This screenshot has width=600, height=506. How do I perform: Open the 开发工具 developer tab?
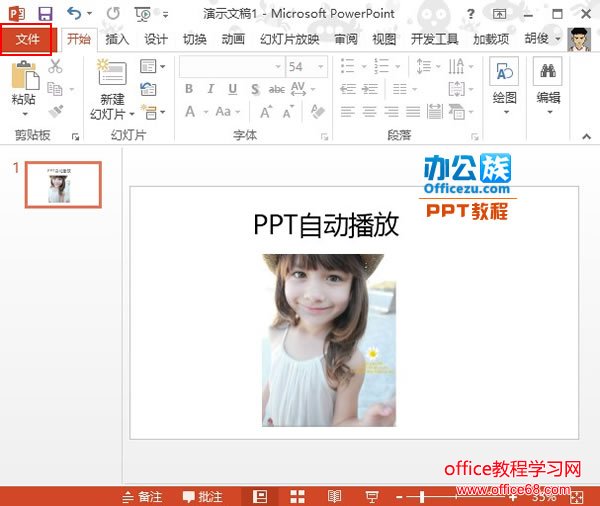tap(434, 39)
